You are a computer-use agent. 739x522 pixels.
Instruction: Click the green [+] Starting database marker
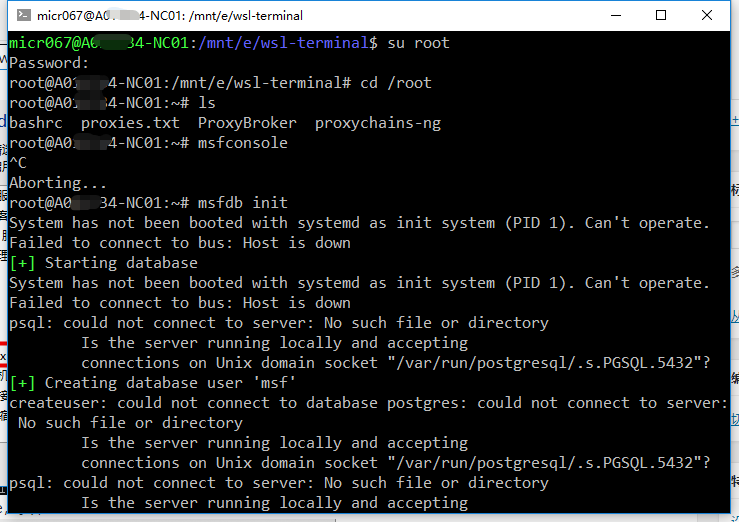[22, 263]
